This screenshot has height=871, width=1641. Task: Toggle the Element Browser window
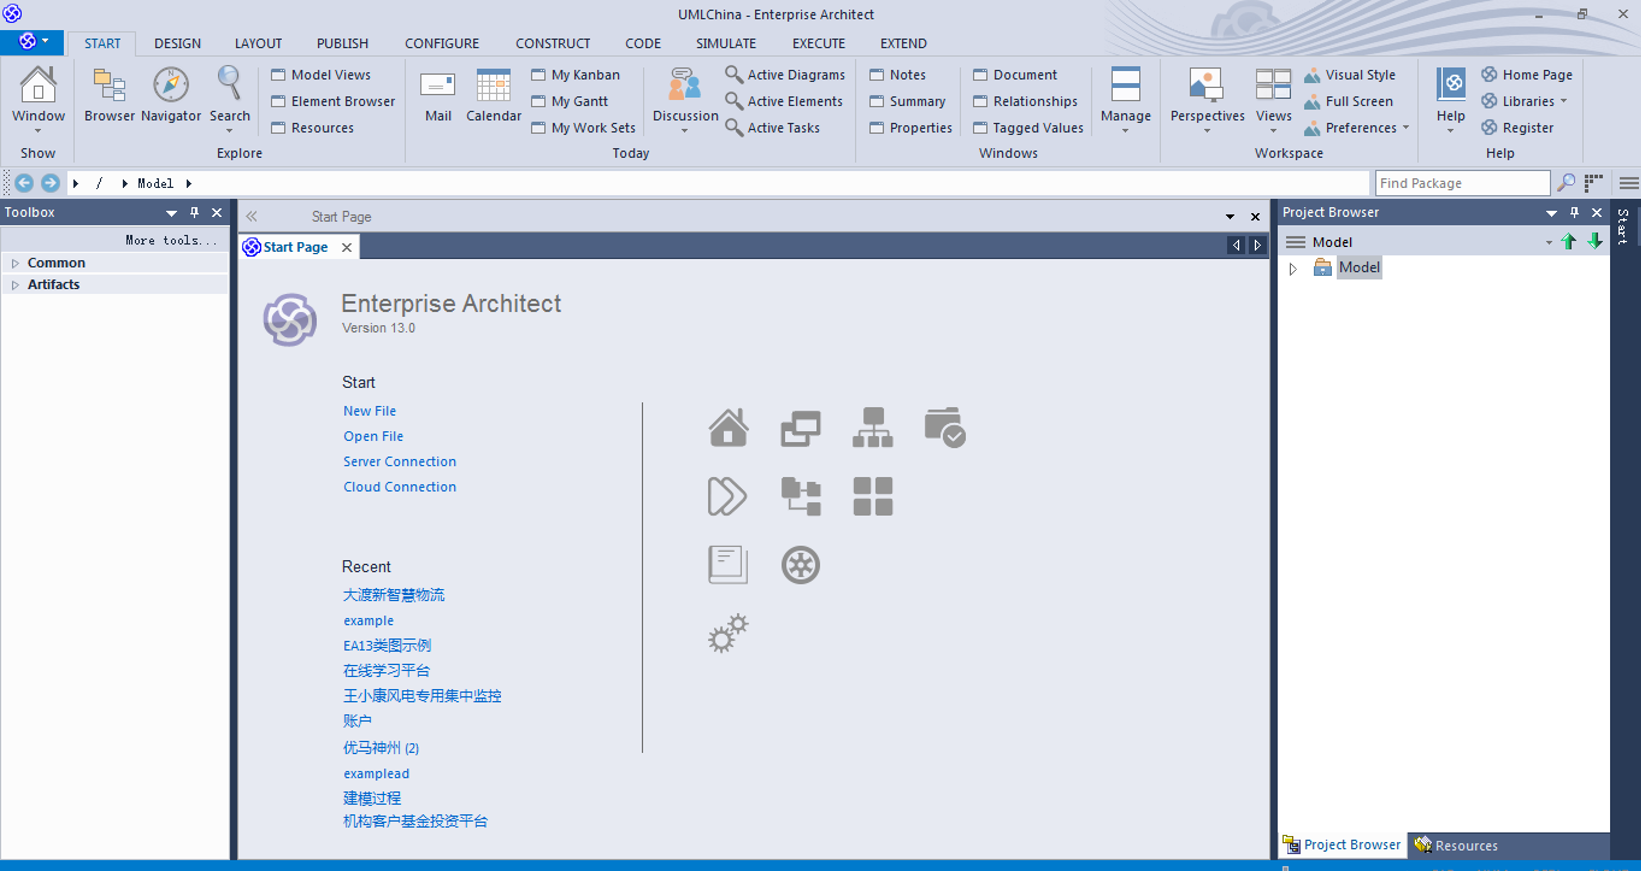click(333, 101)
